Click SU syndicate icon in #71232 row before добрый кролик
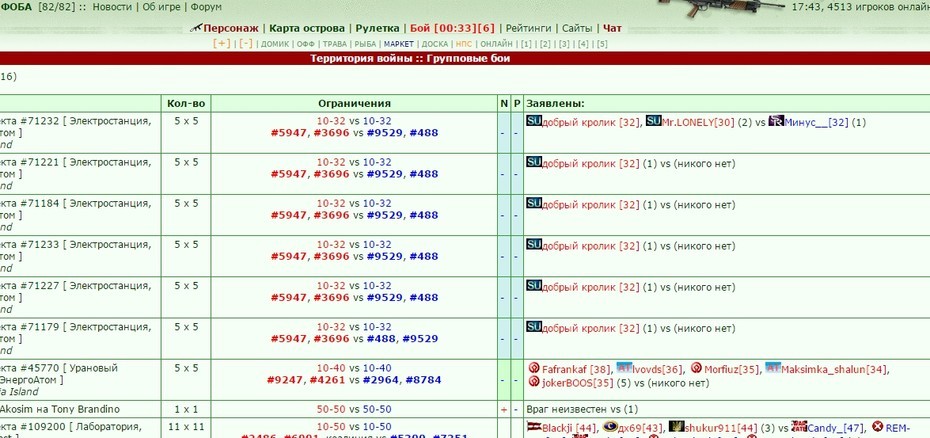930x438 pixels. [534, 121]
